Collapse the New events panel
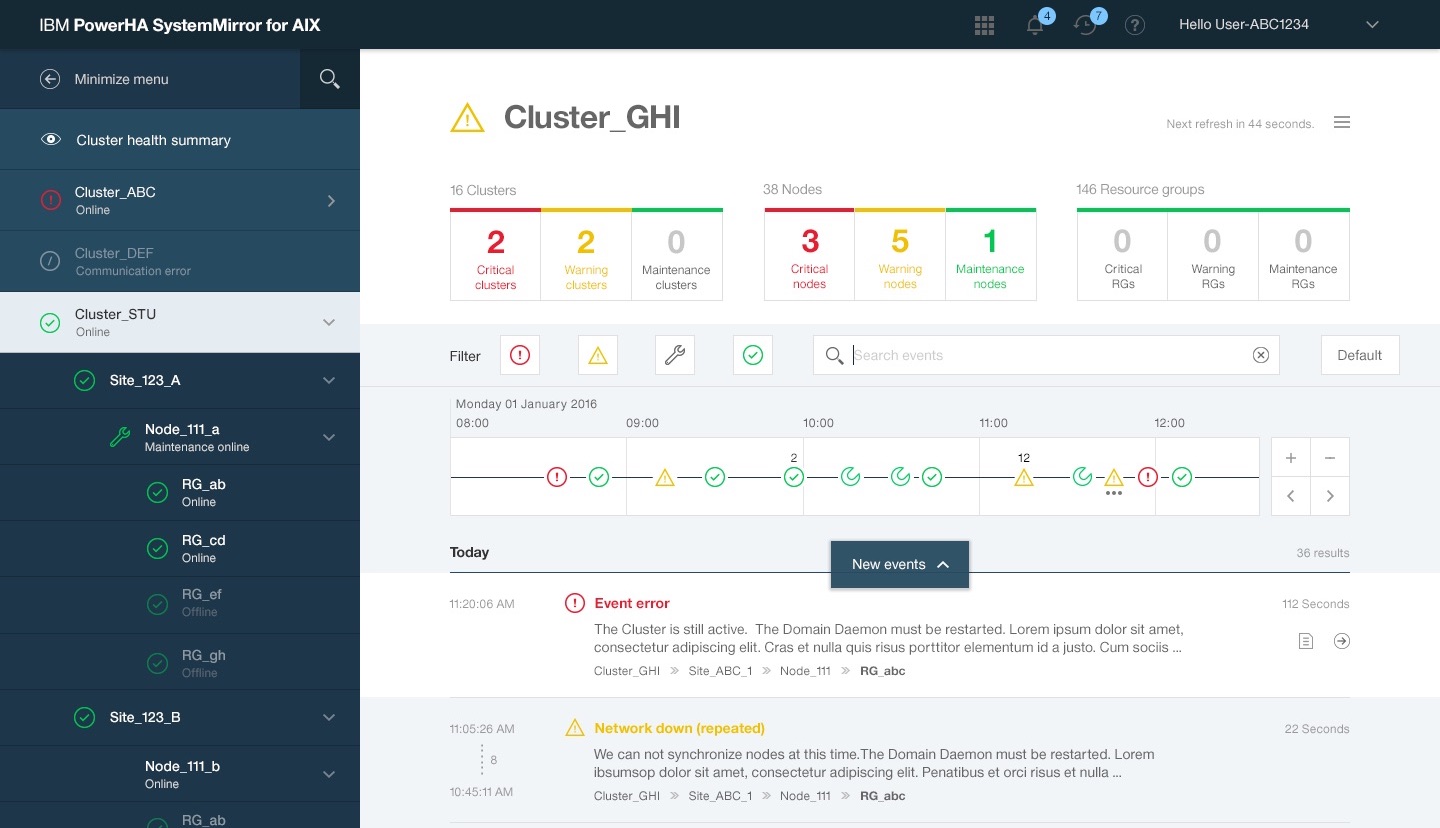Viewport: 1440px width, 828px height. (899, 564)
